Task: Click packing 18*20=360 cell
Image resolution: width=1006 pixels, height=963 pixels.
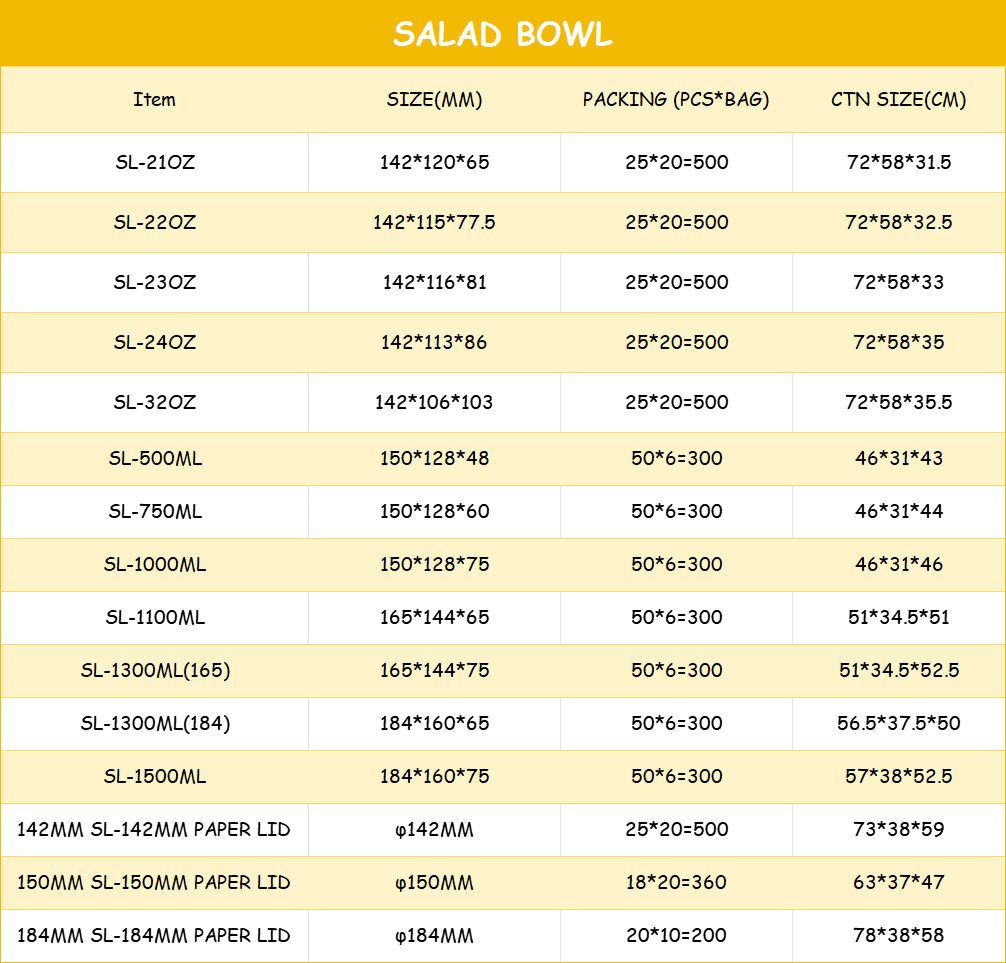Action: (x=676, y=883)
